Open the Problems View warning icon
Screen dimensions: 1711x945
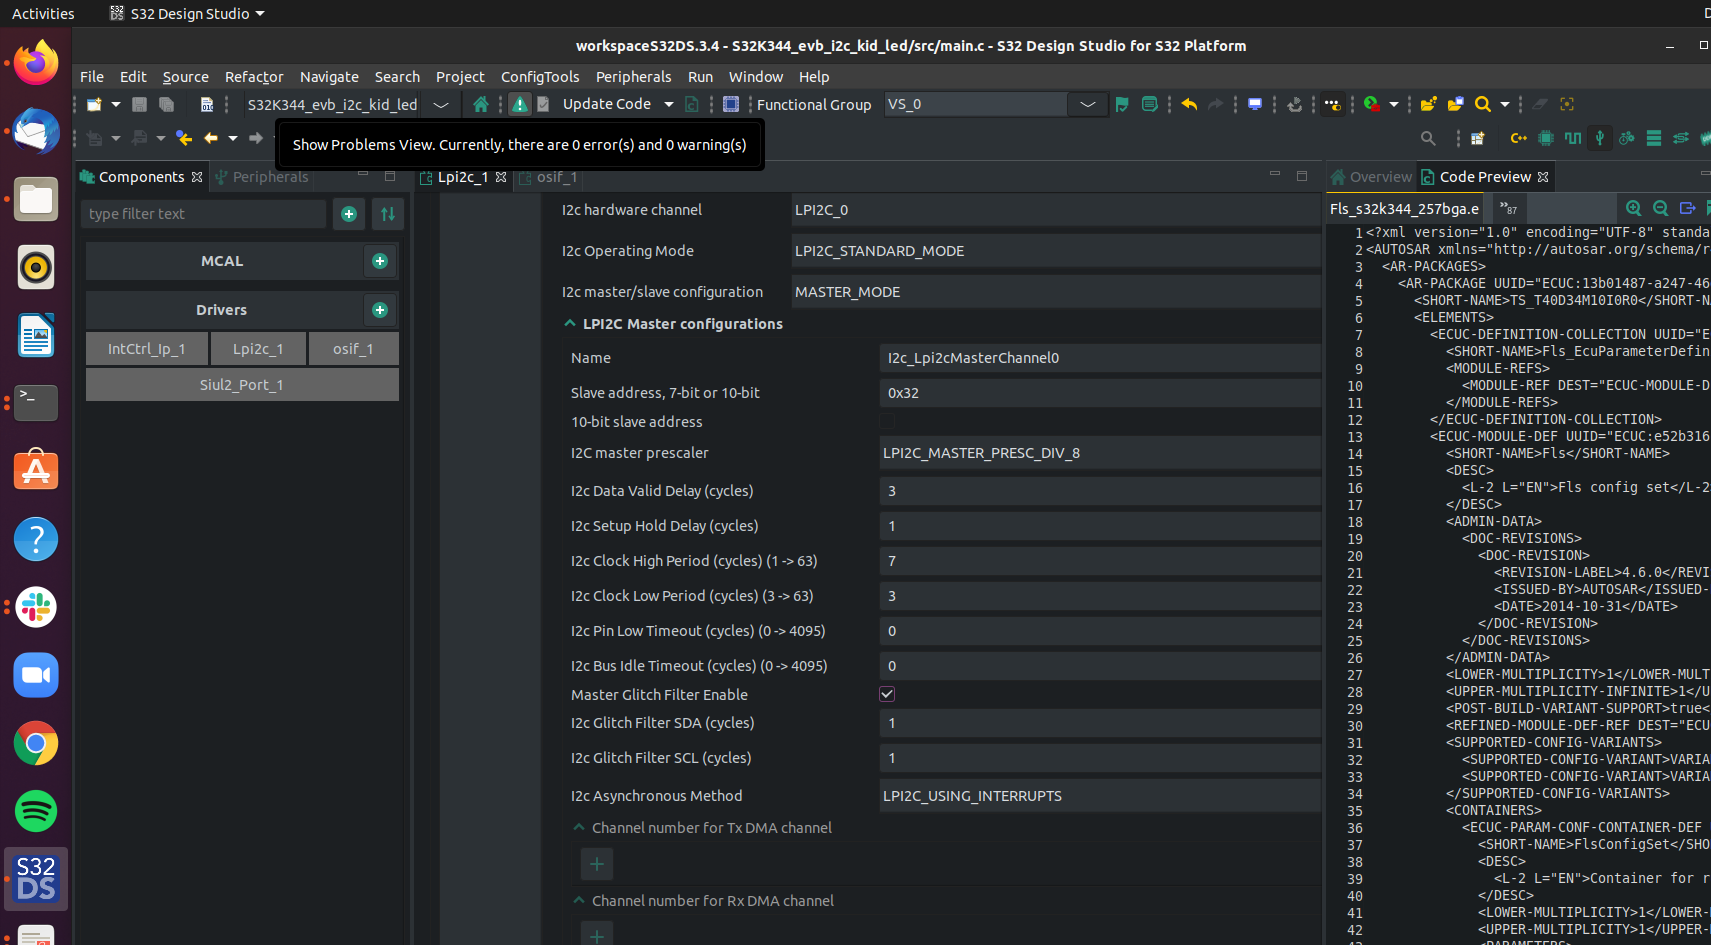[x=519, y=103]
